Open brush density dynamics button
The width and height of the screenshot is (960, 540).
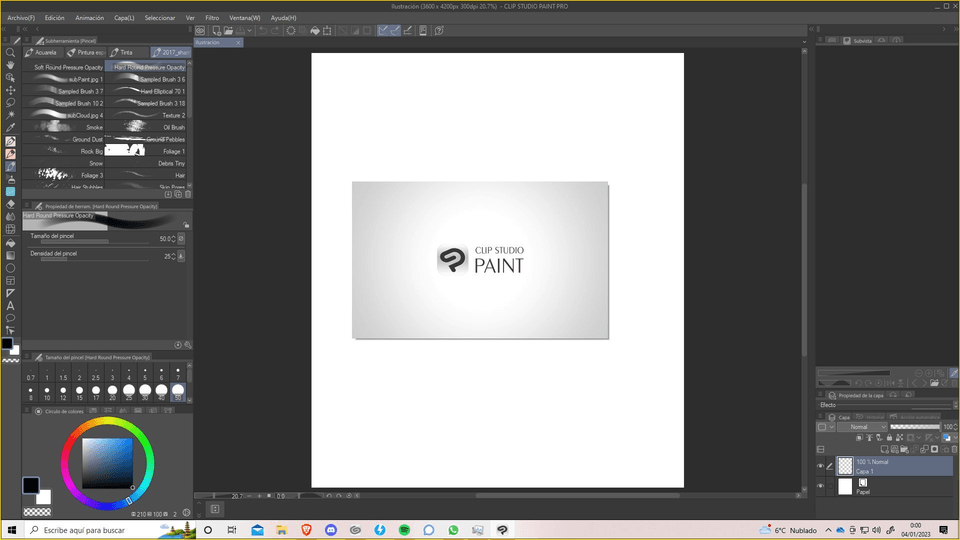181,257
